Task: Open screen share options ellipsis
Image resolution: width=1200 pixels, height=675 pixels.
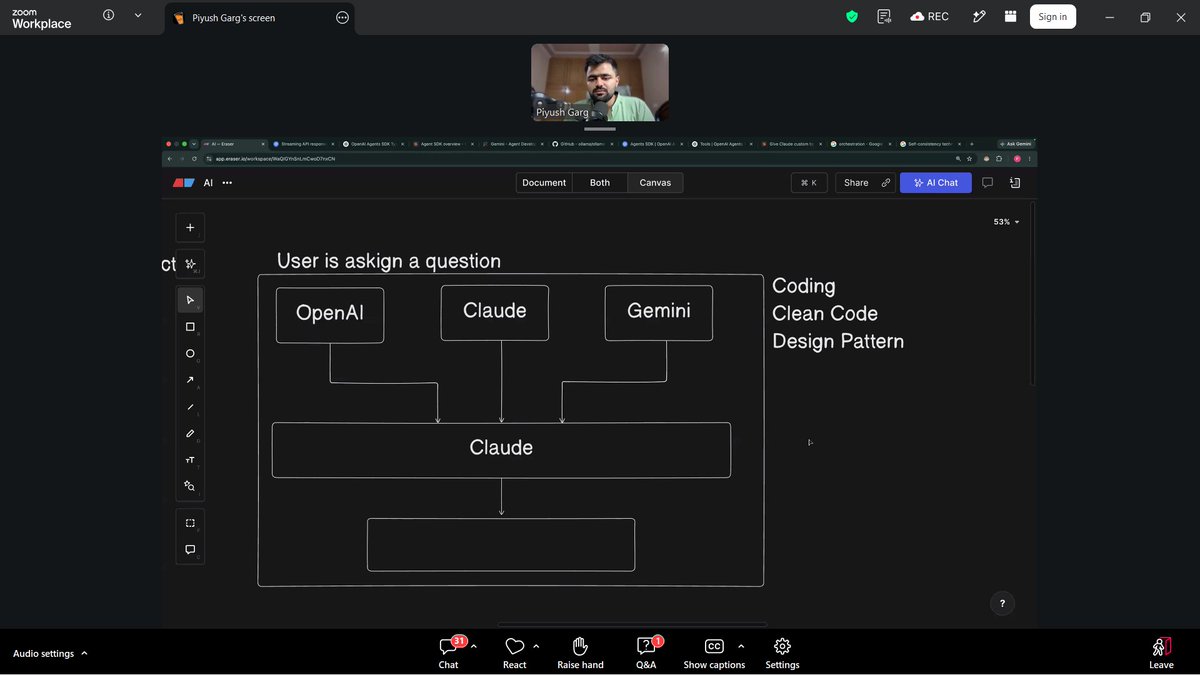Action: coord(343,17)
